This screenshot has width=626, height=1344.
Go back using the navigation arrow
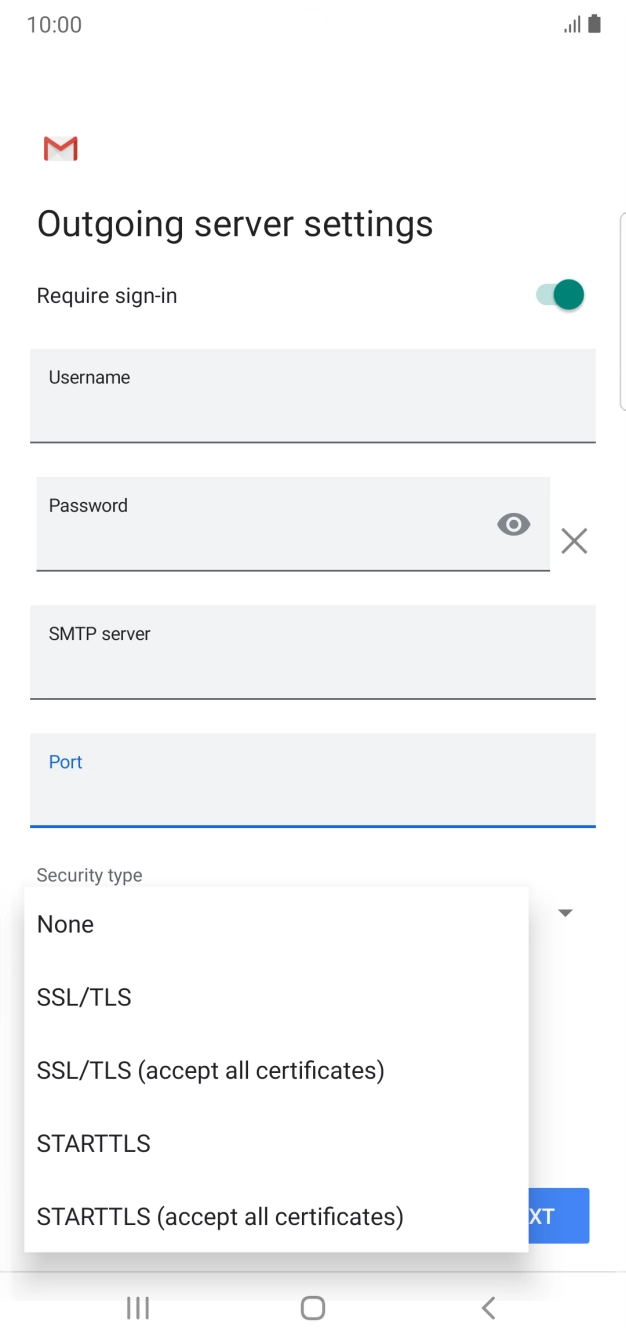tap(488, 1307)
